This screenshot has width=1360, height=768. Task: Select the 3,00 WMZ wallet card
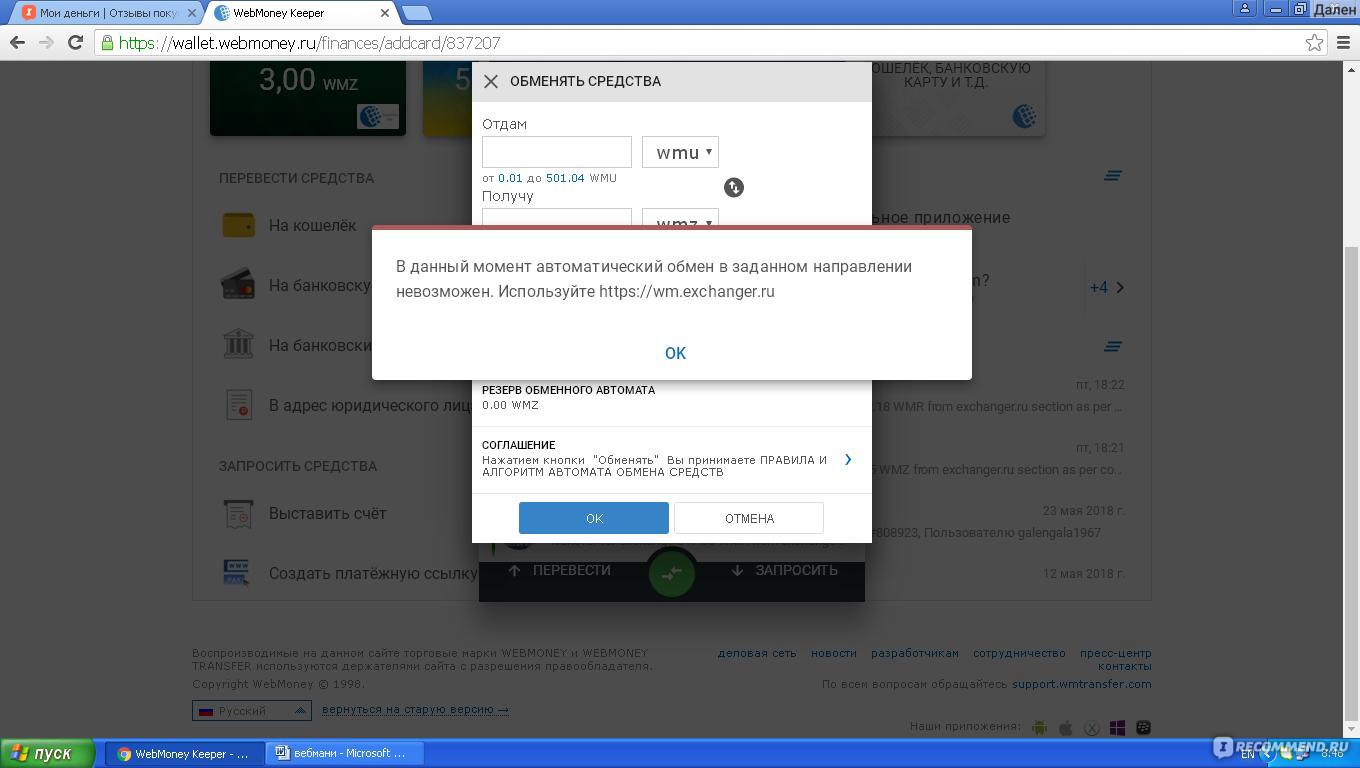(308, 98)
